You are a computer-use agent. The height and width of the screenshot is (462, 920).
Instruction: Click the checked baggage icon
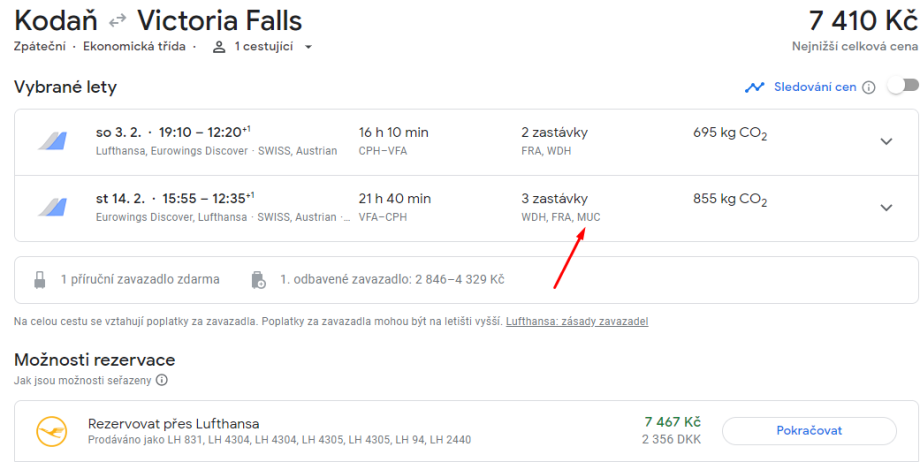tap(259, 280)
